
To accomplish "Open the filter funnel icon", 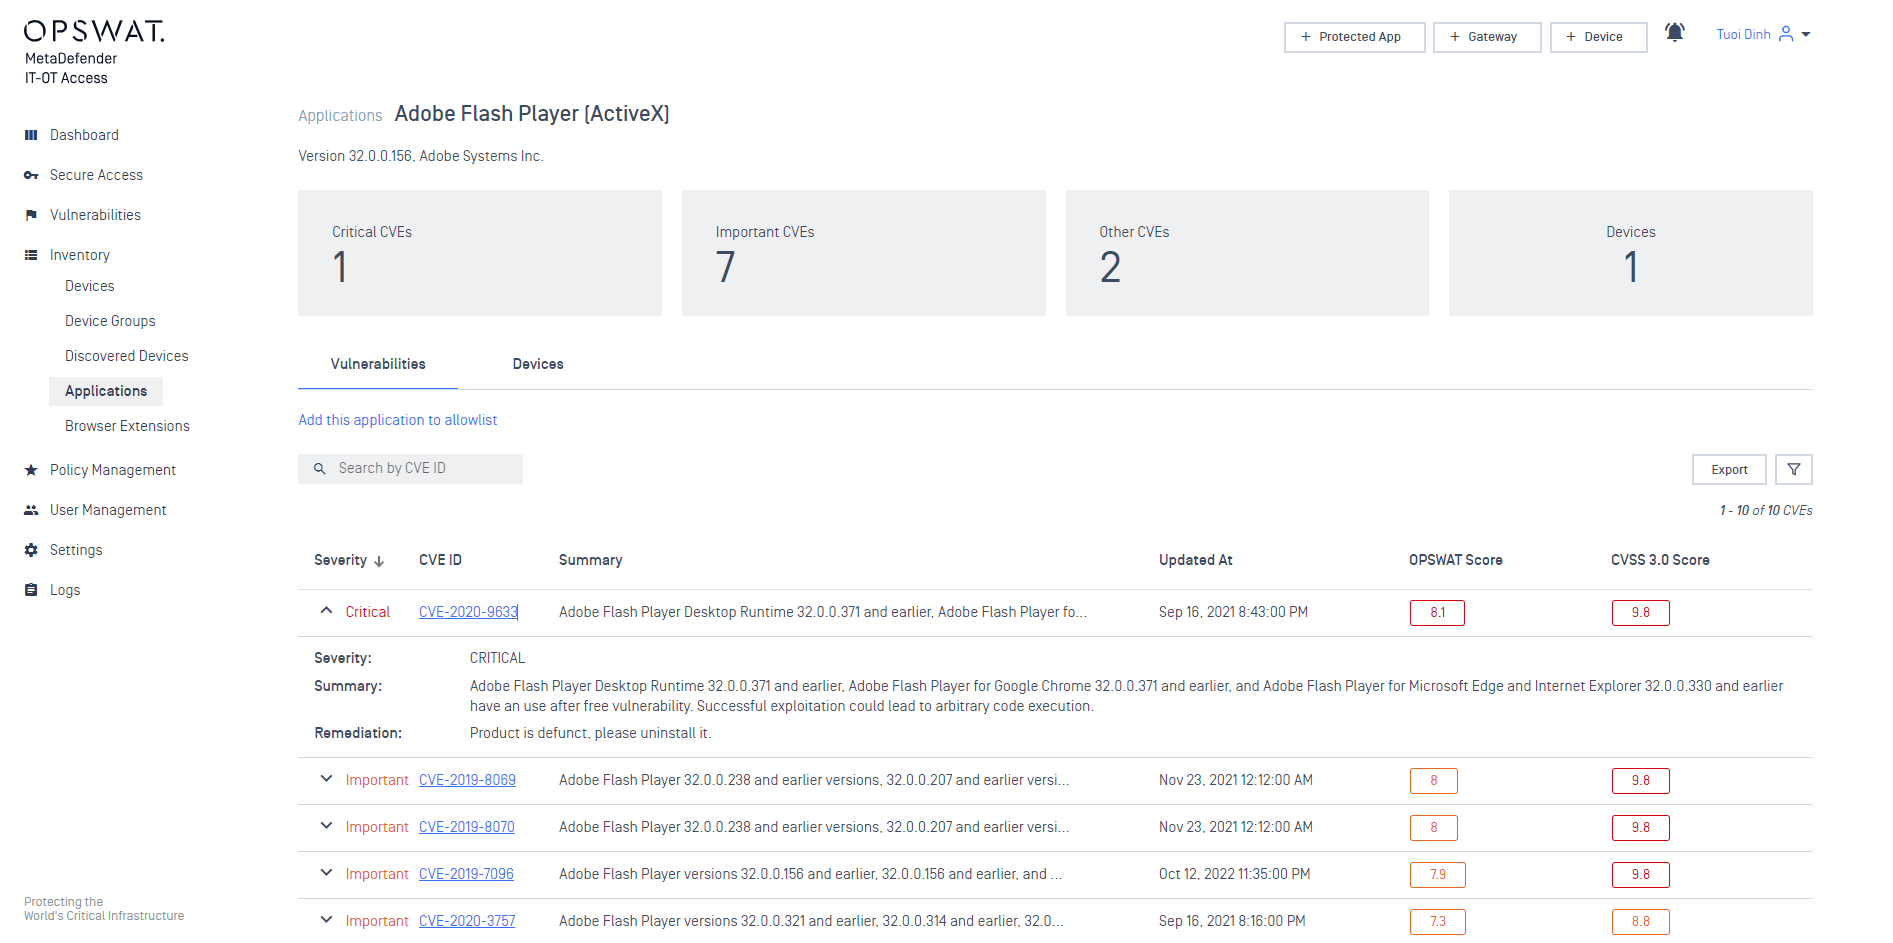I will [1794, 469].
